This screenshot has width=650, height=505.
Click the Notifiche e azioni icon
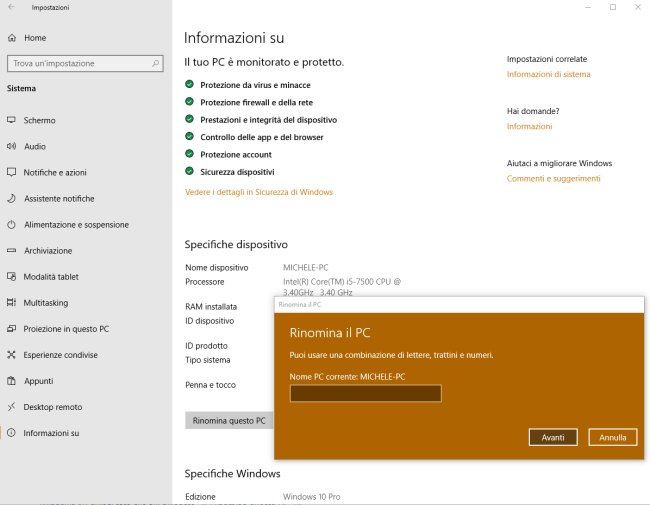[11, 172]
